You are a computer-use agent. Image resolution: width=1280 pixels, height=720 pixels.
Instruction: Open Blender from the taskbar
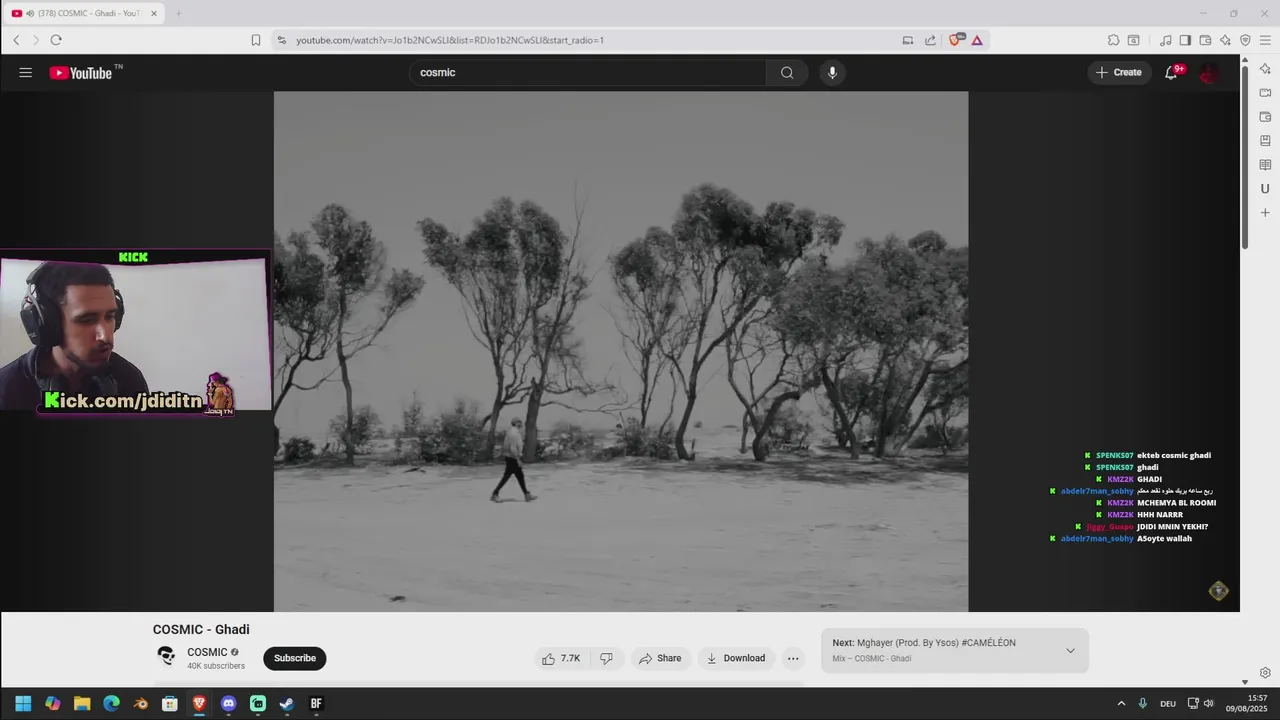[x=141, y=704]
